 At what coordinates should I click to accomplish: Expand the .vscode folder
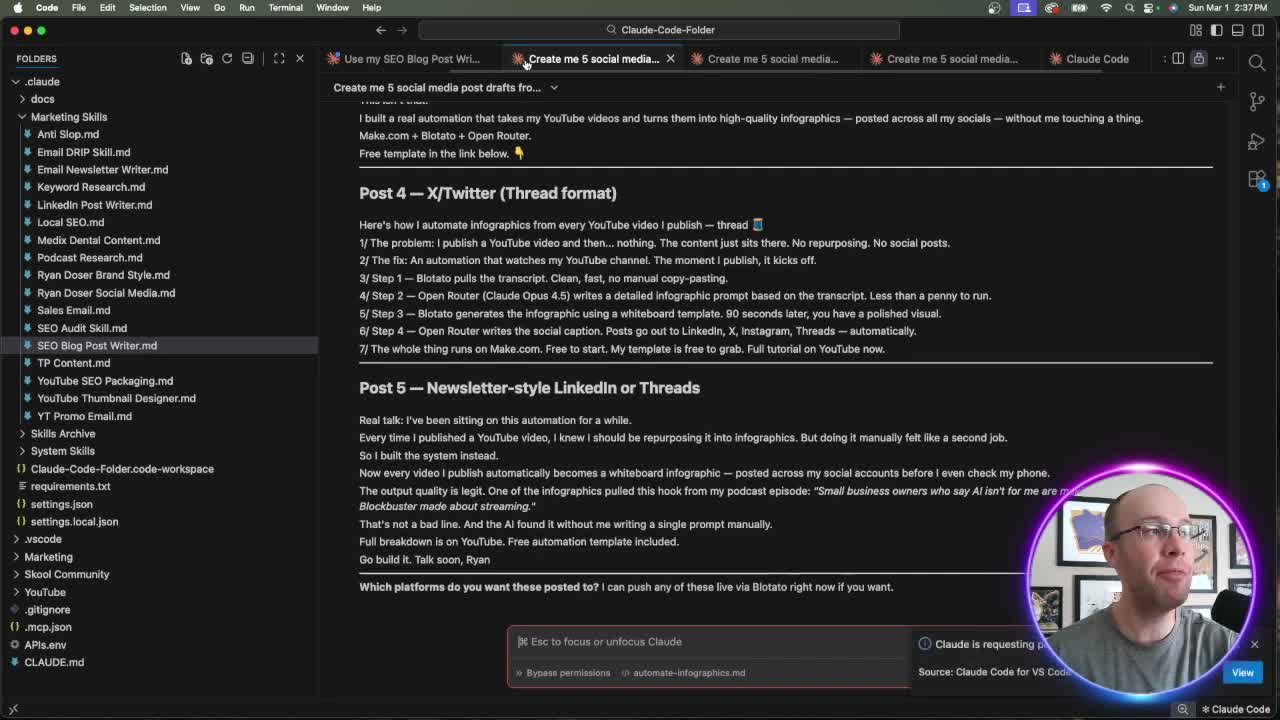pos(42,539)
